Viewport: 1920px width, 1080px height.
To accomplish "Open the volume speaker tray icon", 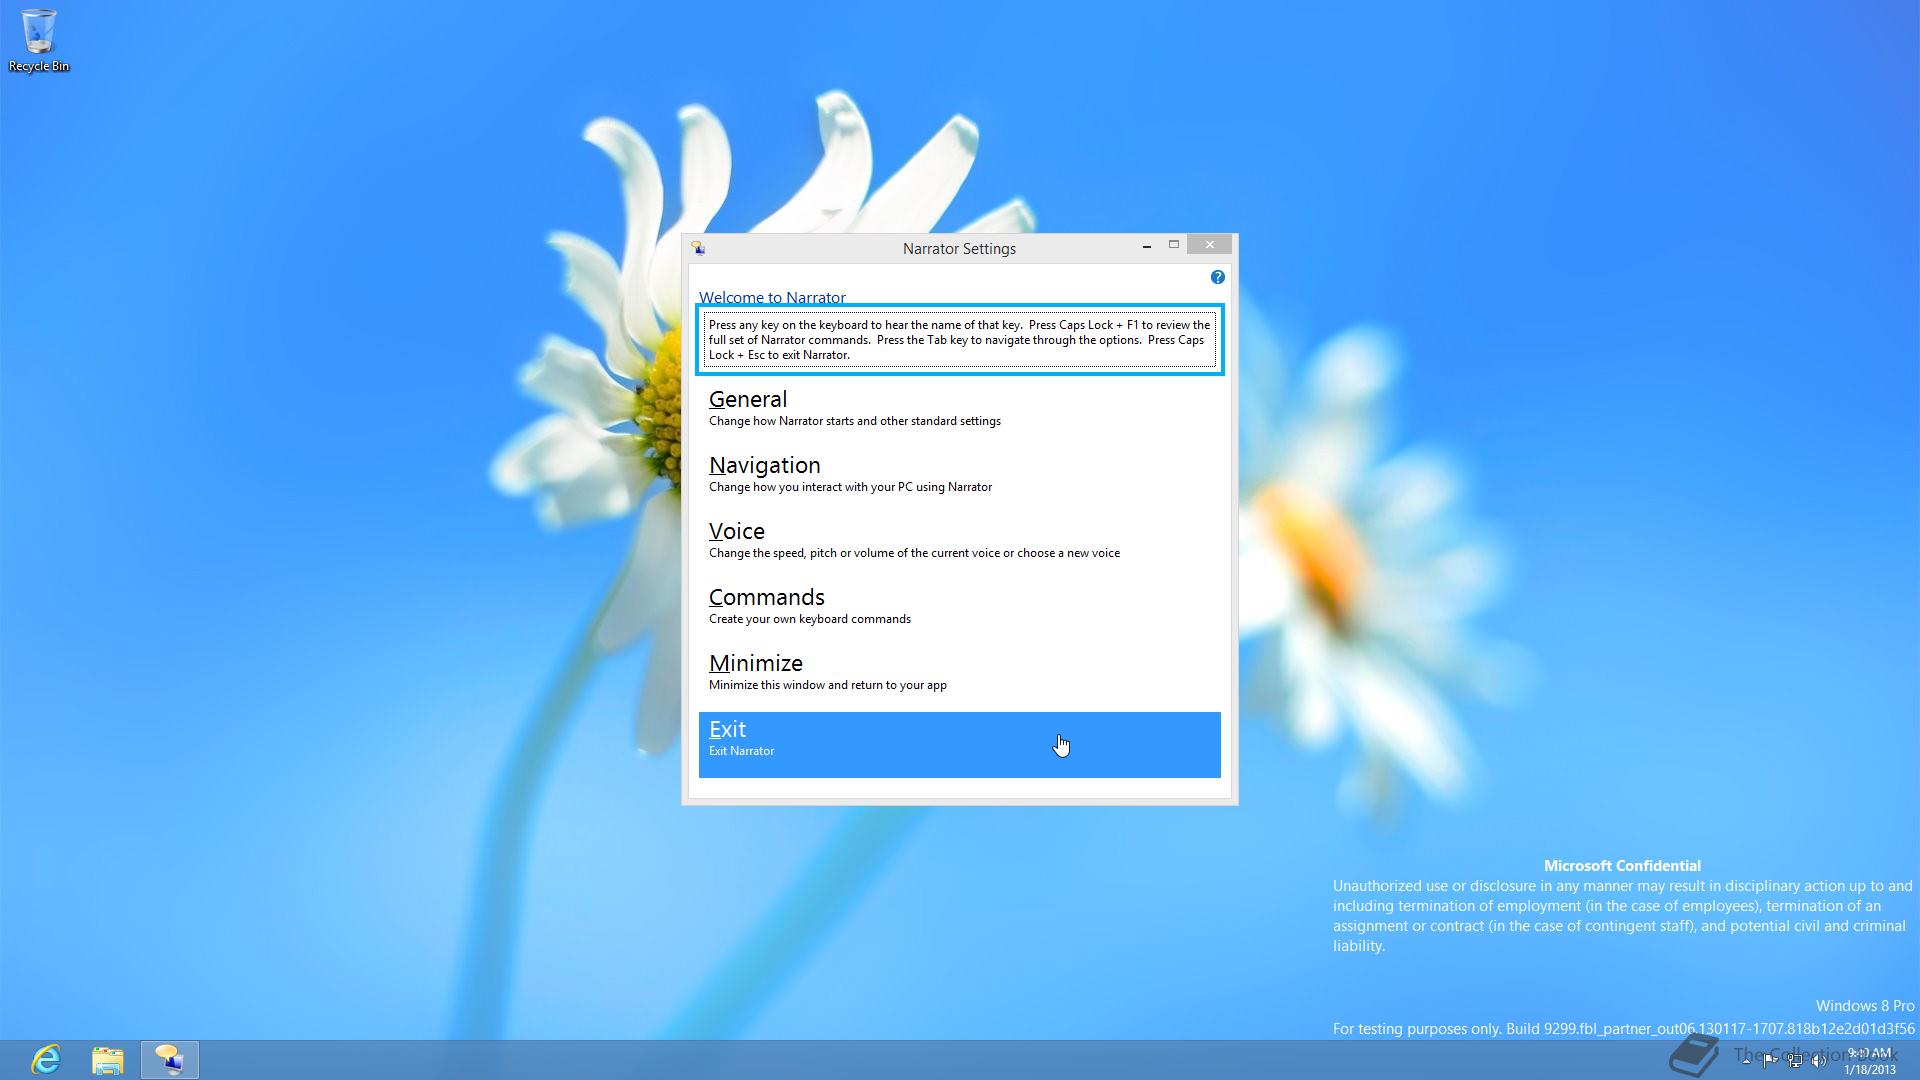I will tap(1819, 1061).
